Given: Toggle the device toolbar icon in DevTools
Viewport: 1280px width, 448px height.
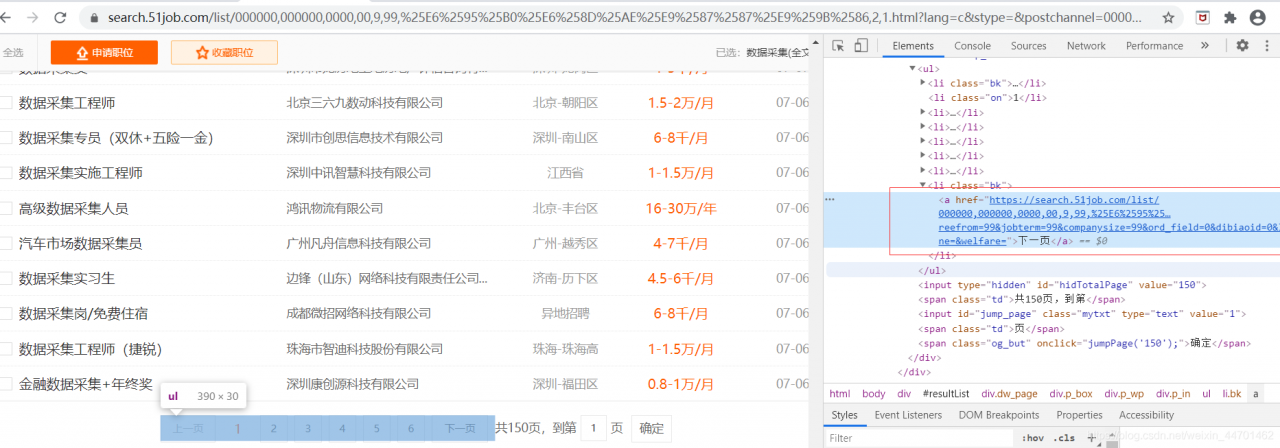Looking at the screenshot, I should click(861, 46).
